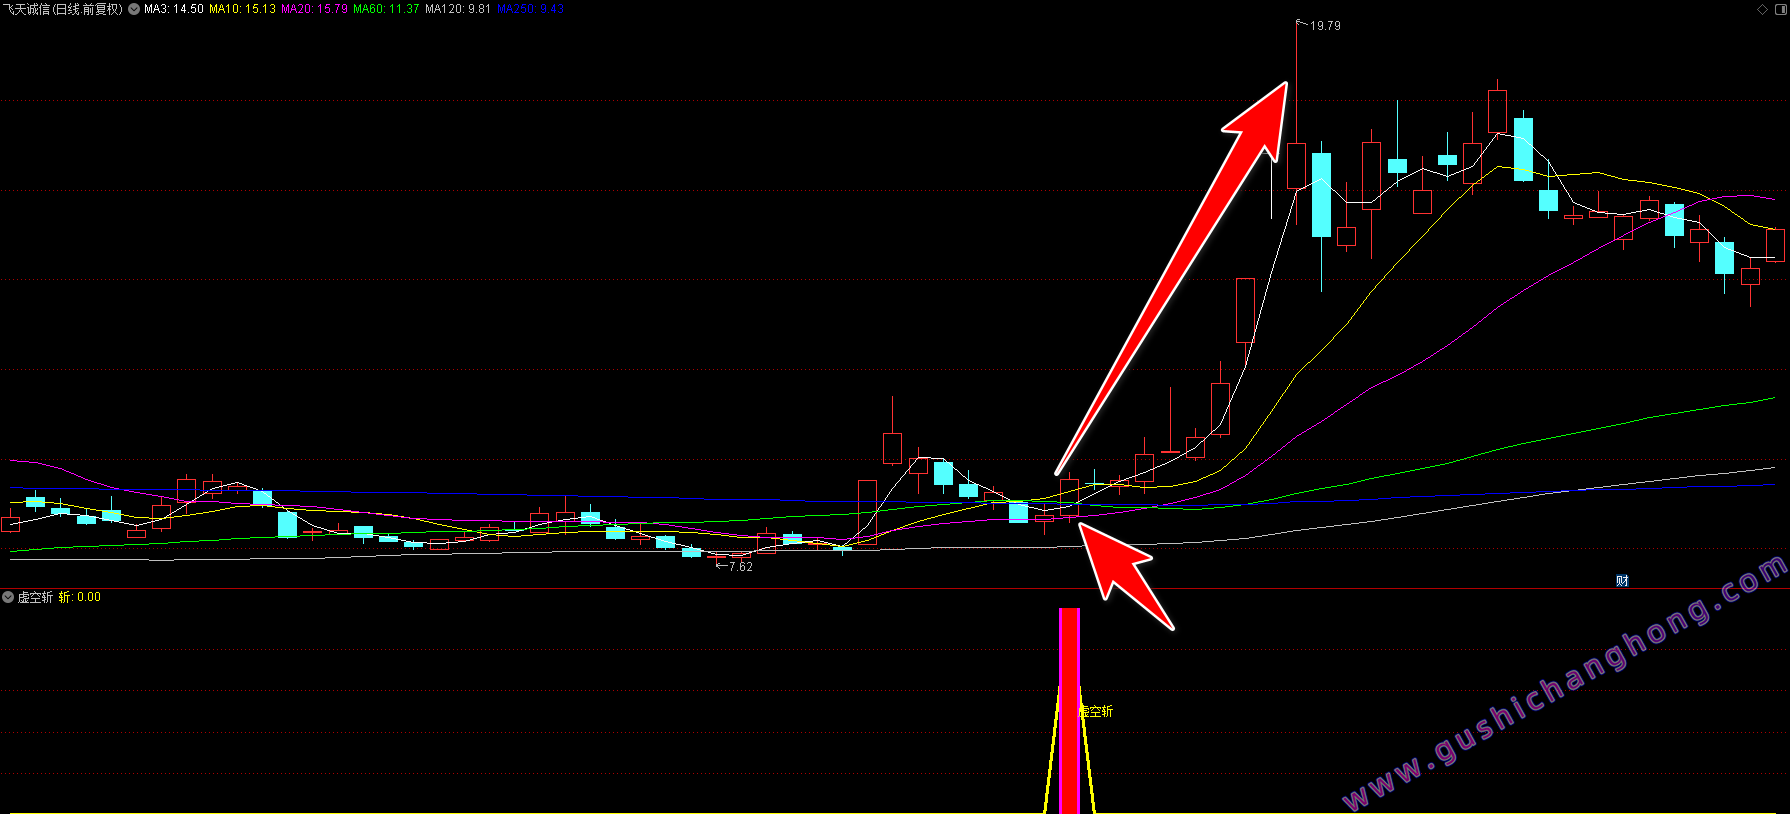Click the 财 marker above the indicator panel
1790x814 pixels.
[1622, 580]
